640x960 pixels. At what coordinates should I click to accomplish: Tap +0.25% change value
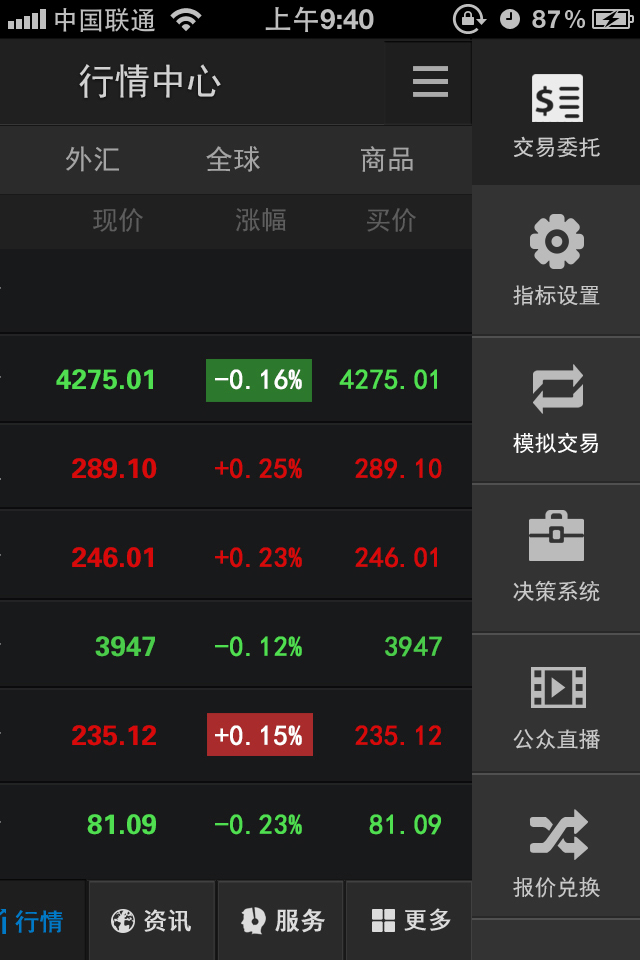point(258,469)
